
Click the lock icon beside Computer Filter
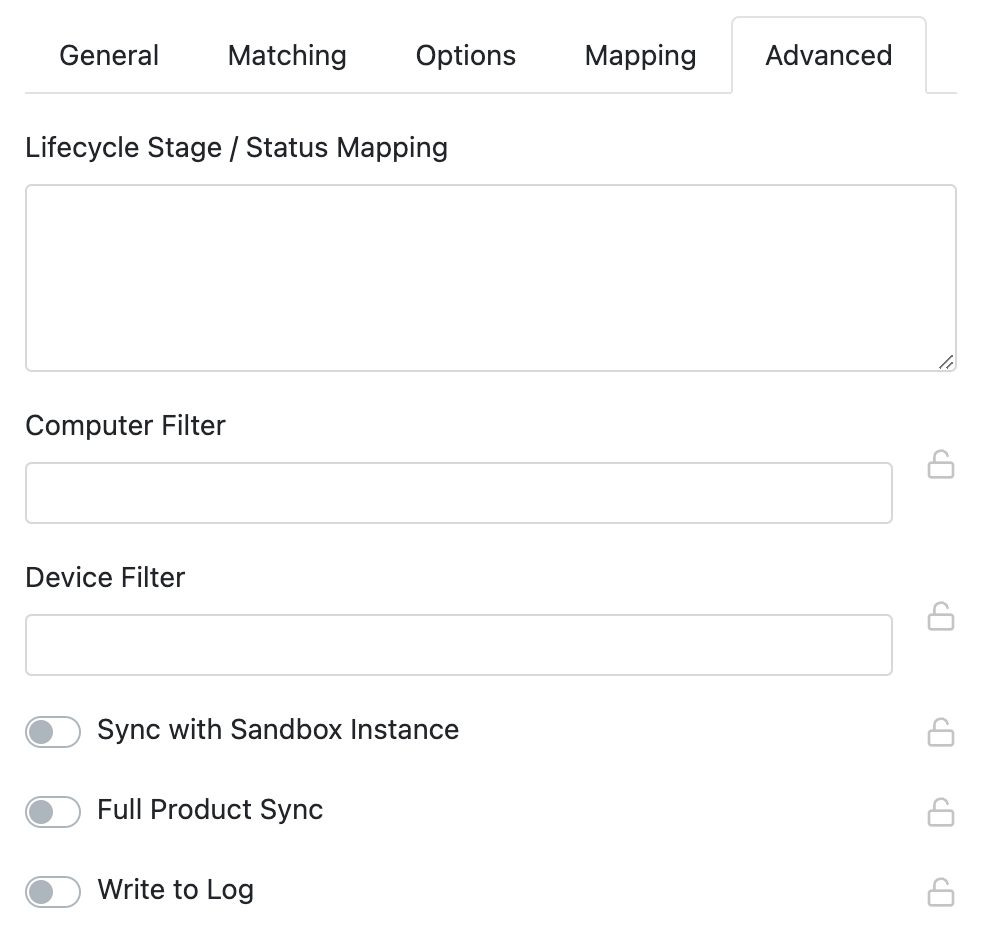pyautogui.click(x=941, y=465)
